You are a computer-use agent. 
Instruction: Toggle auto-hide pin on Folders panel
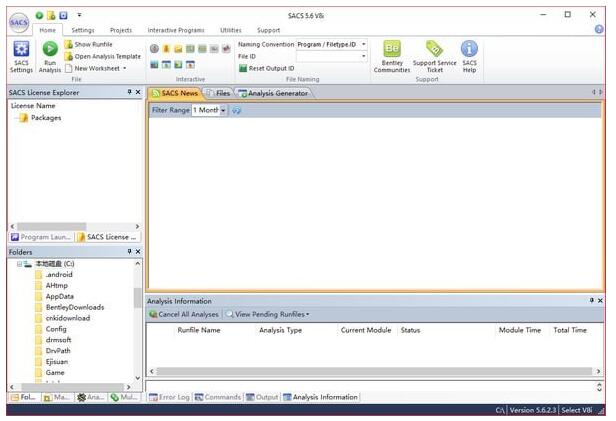tap(129, 251)
